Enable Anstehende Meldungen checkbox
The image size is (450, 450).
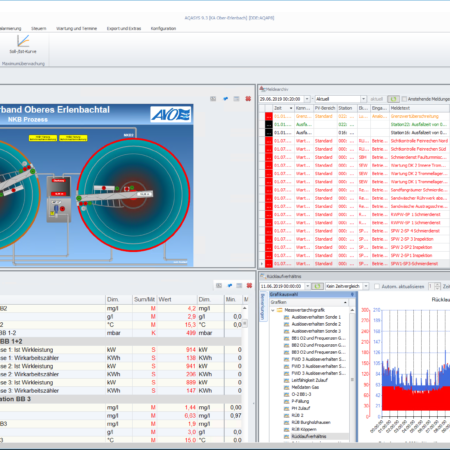tap(404, 99)
